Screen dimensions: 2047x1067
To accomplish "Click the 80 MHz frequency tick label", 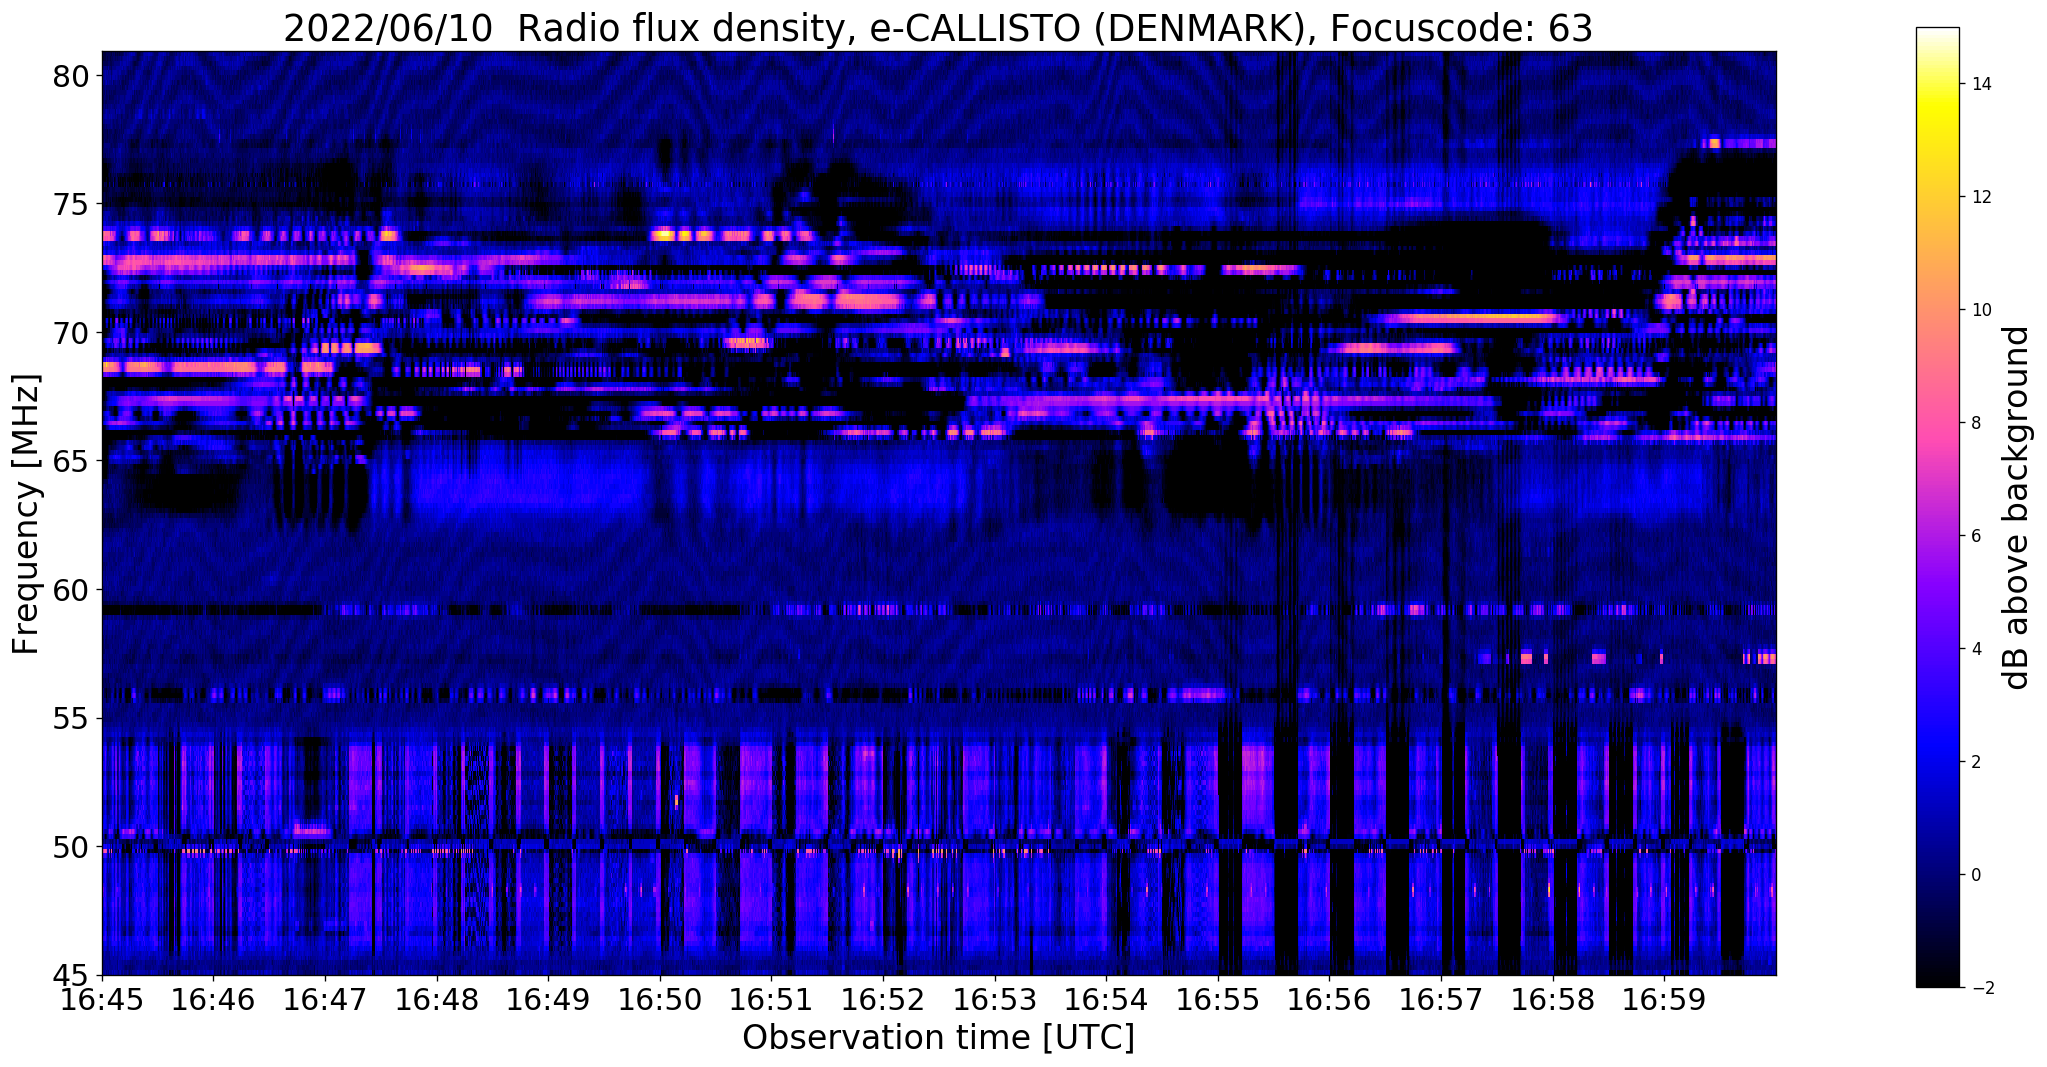I will pos(73,76).
